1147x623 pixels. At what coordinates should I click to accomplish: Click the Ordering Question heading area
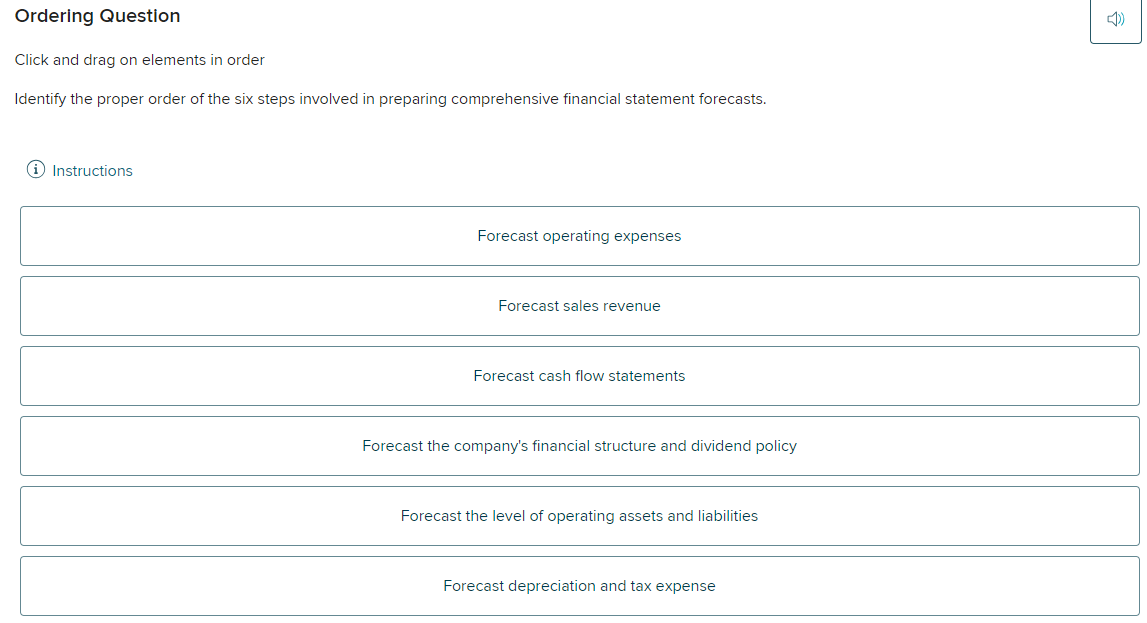coord(97,16)
